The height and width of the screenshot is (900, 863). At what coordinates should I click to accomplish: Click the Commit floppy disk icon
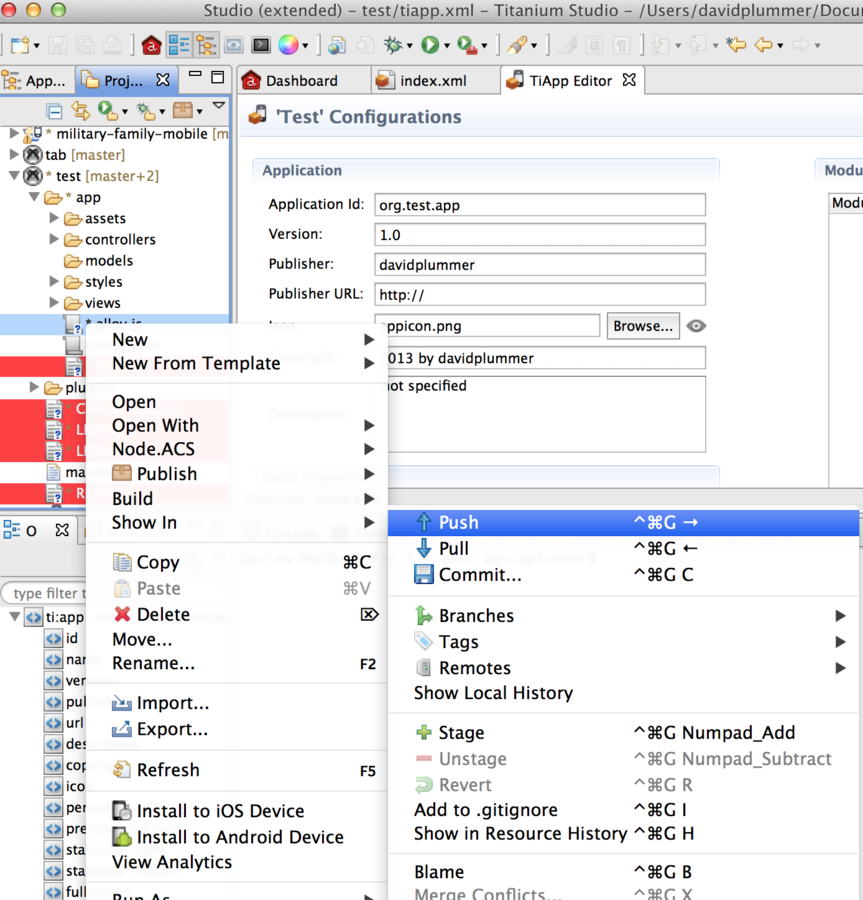(423, 575)
